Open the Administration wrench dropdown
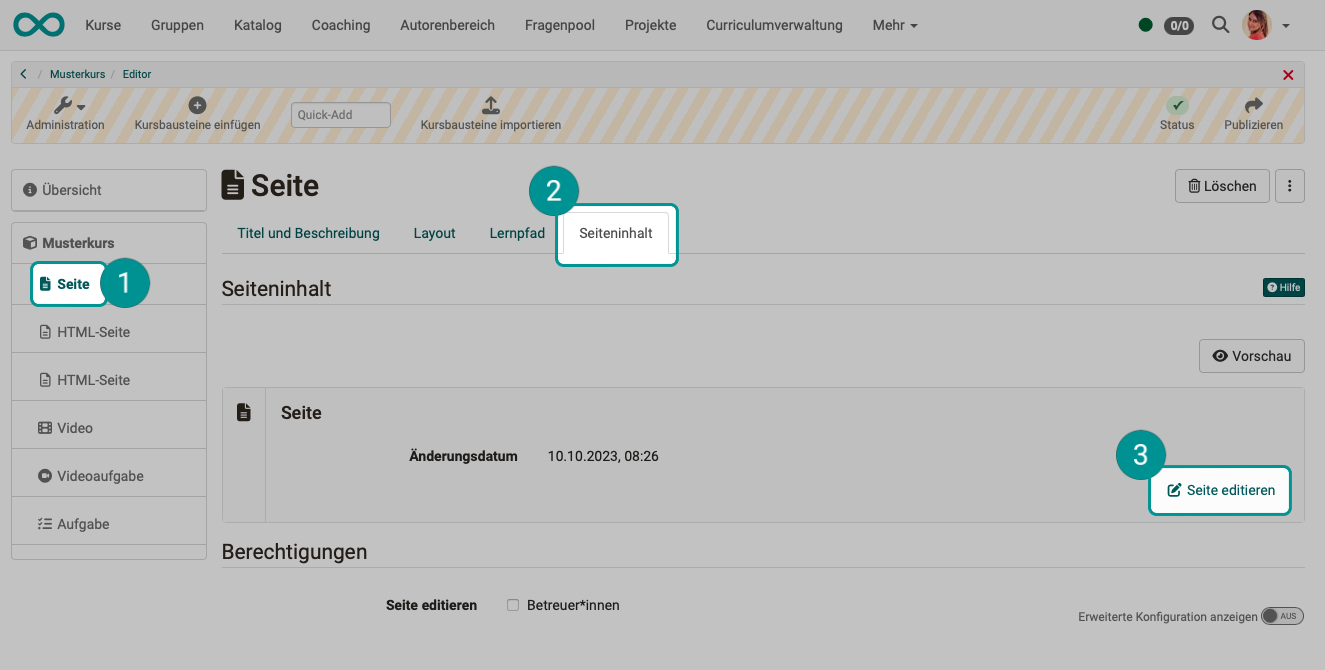Viewport: 1325px width, 670px height. tap(68, 106)
